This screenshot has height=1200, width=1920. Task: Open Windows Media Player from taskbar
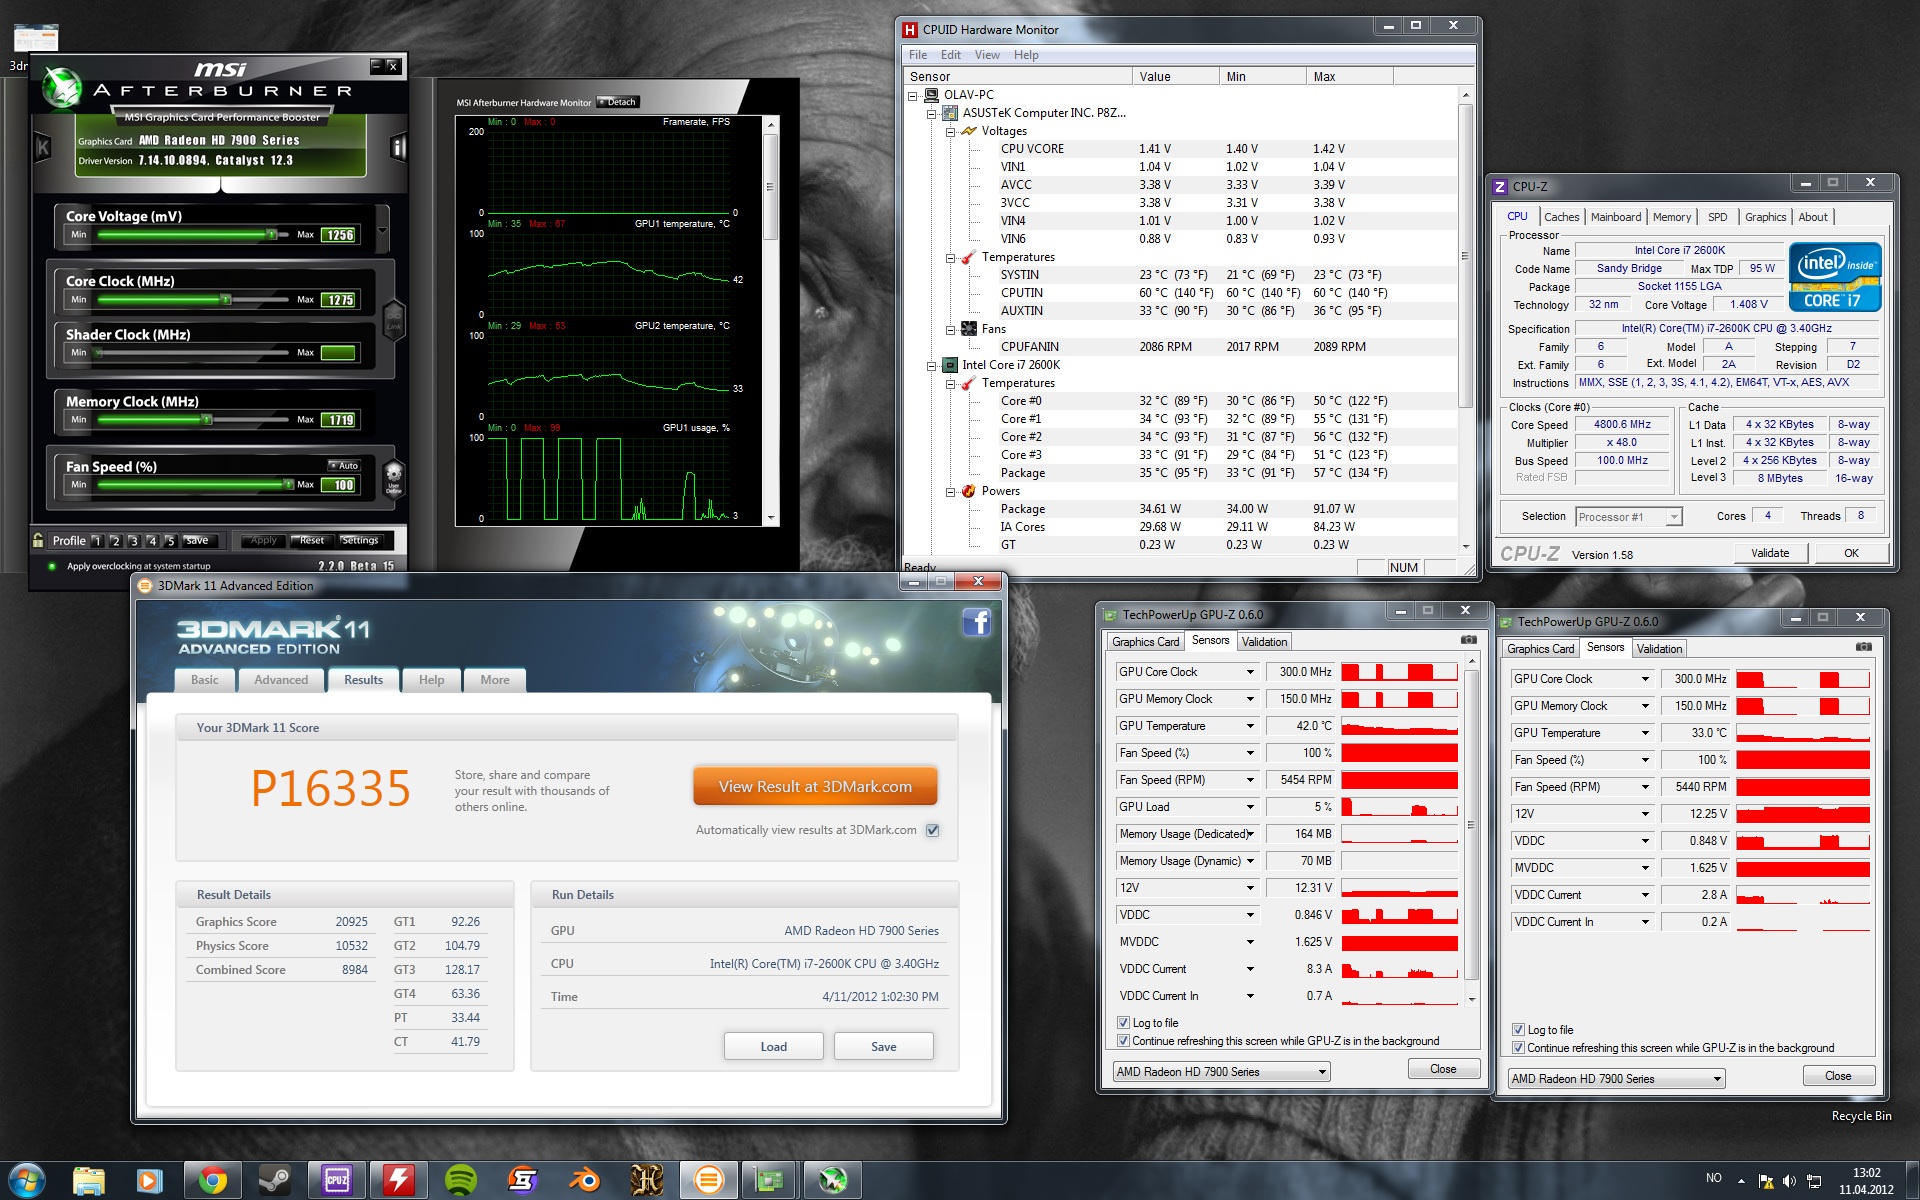(x=150, y=1181)
